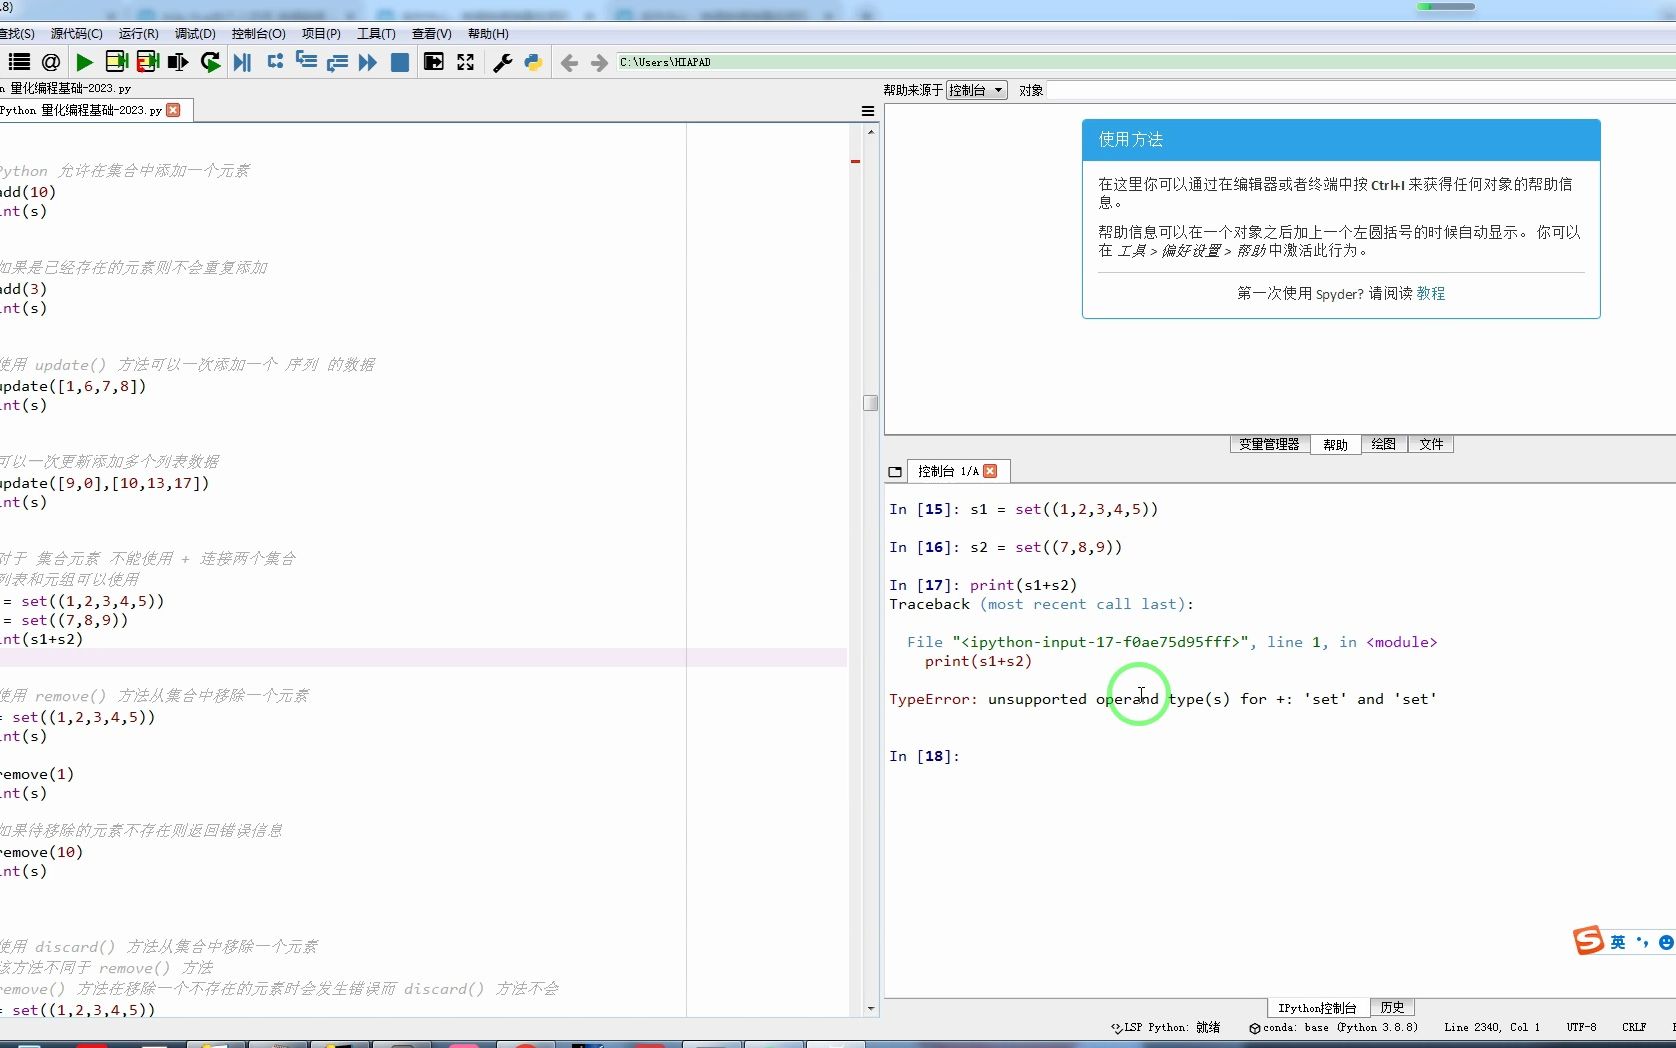
Task: Switch the input language 英 indicator
Action: (x=1617, y=942)
